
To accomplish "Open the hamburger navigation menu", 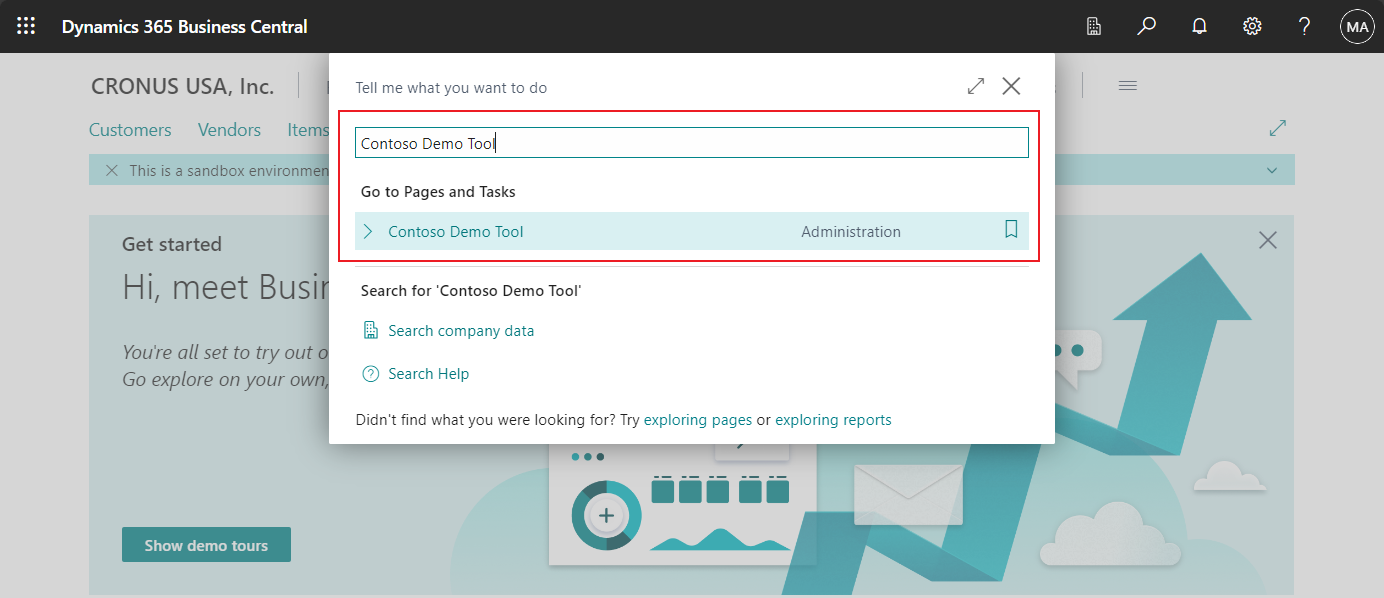I will click(1127, 86).
